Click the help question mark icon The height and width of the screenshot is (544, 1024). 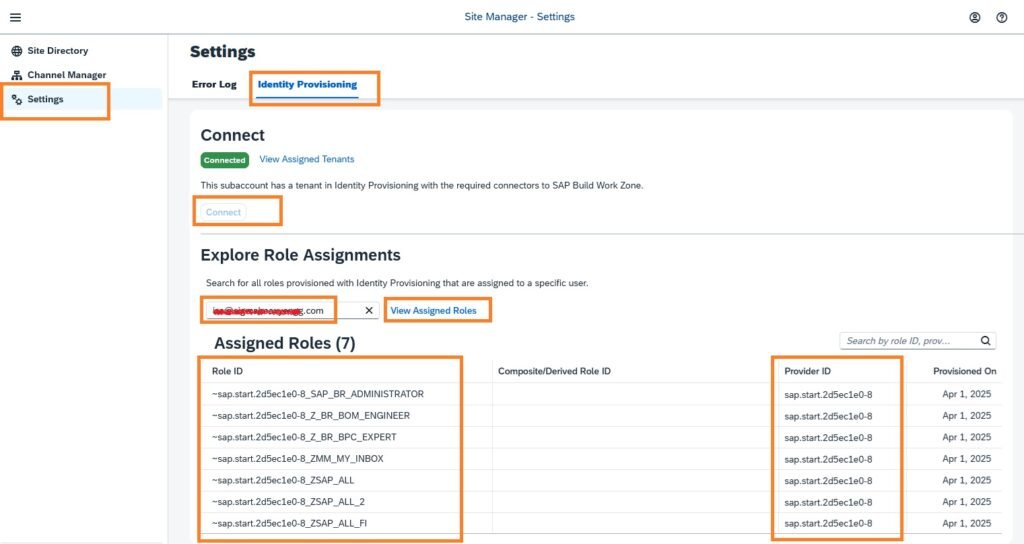(1001, 17)
